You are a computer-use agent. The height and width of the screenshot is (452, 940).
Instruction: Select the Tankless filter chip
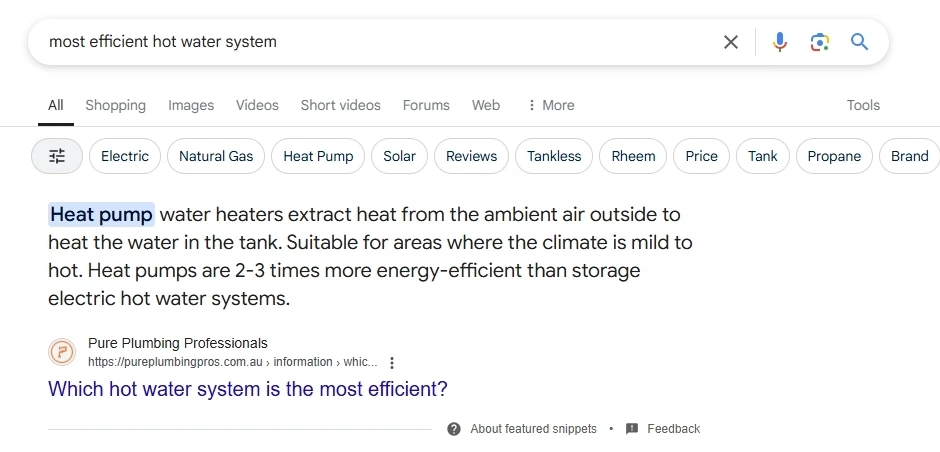pos(554,156)
